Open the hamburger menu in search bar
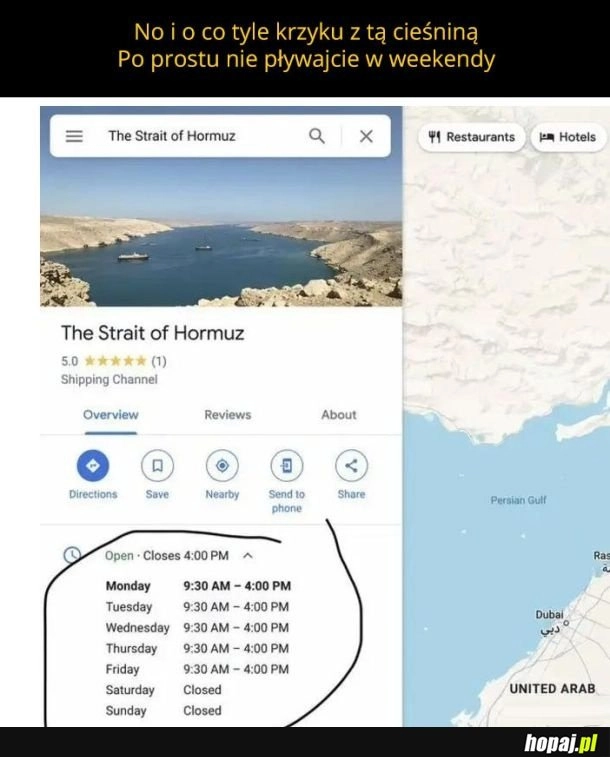Screen dimensions: 610x757 tap(74, 136)
